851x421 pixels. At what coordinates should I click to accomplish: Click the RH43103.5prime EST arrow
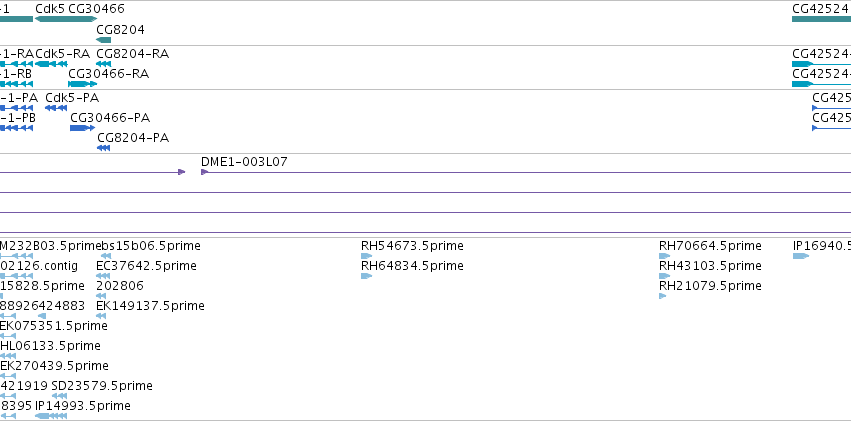665,276
